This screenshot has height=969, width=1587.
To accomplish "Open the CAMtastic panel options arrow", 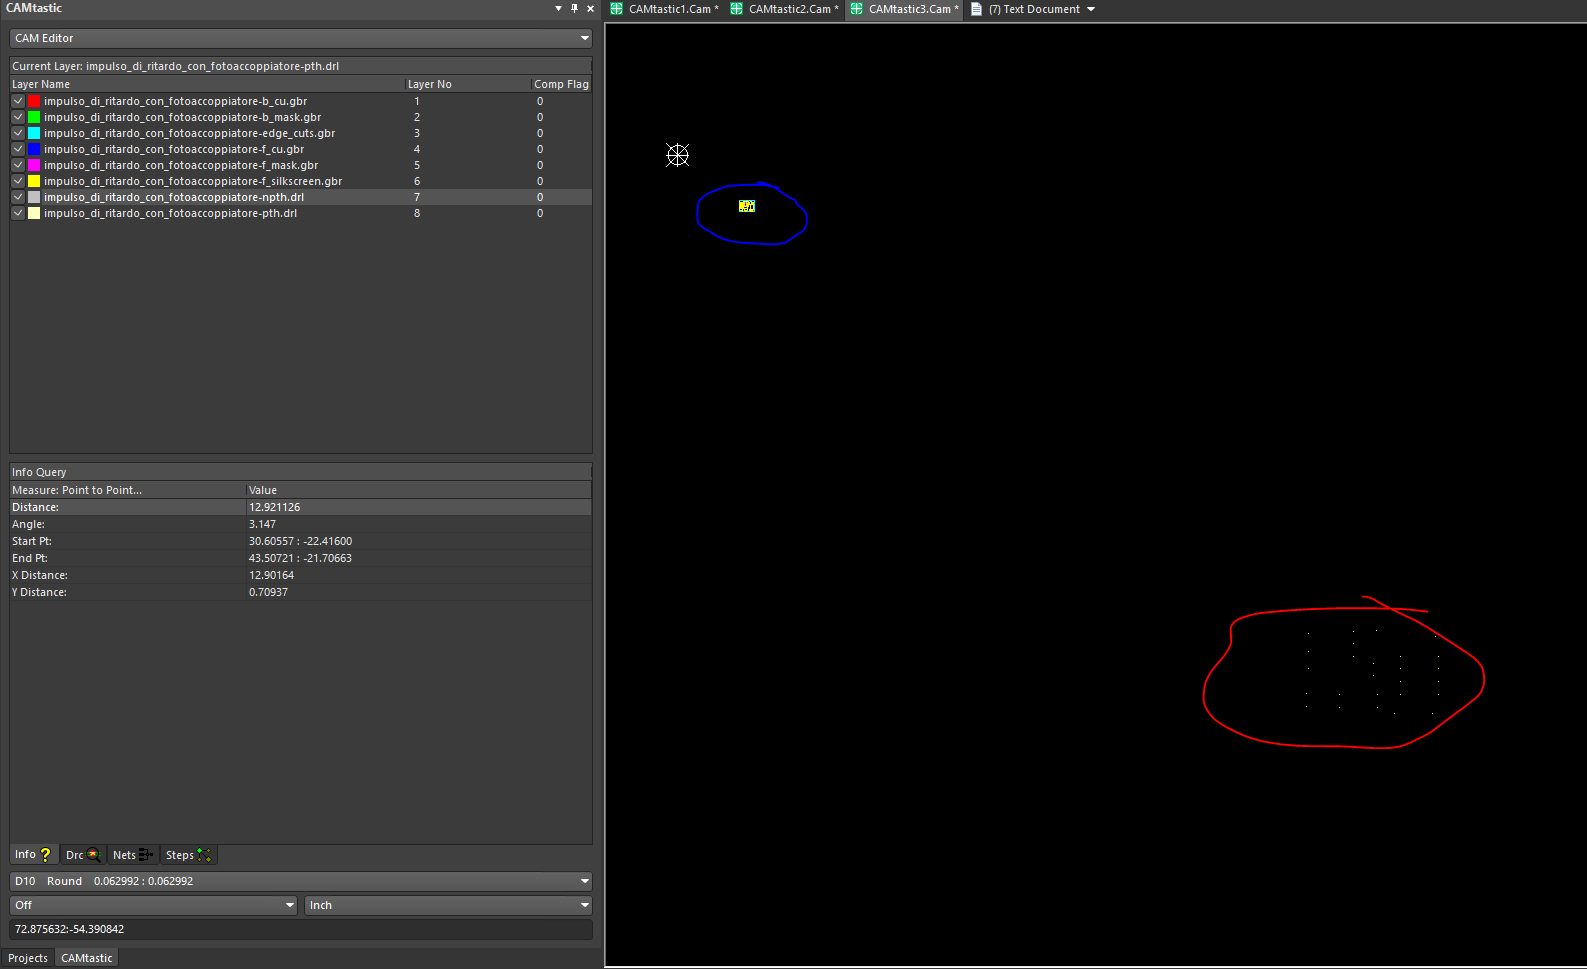I will pyautogui.click(x=558, y=8).
